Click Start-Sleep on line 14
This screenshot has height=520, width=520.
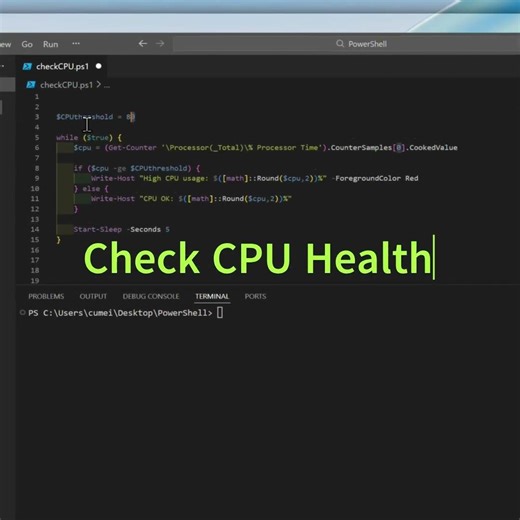pos(98,229)
